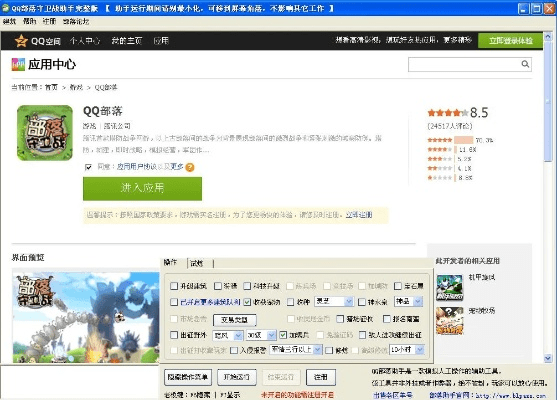Enable the 升级建筑 checkbox
Image resolution: width=557 pixels, height=400 pixels.
[174, 286]
